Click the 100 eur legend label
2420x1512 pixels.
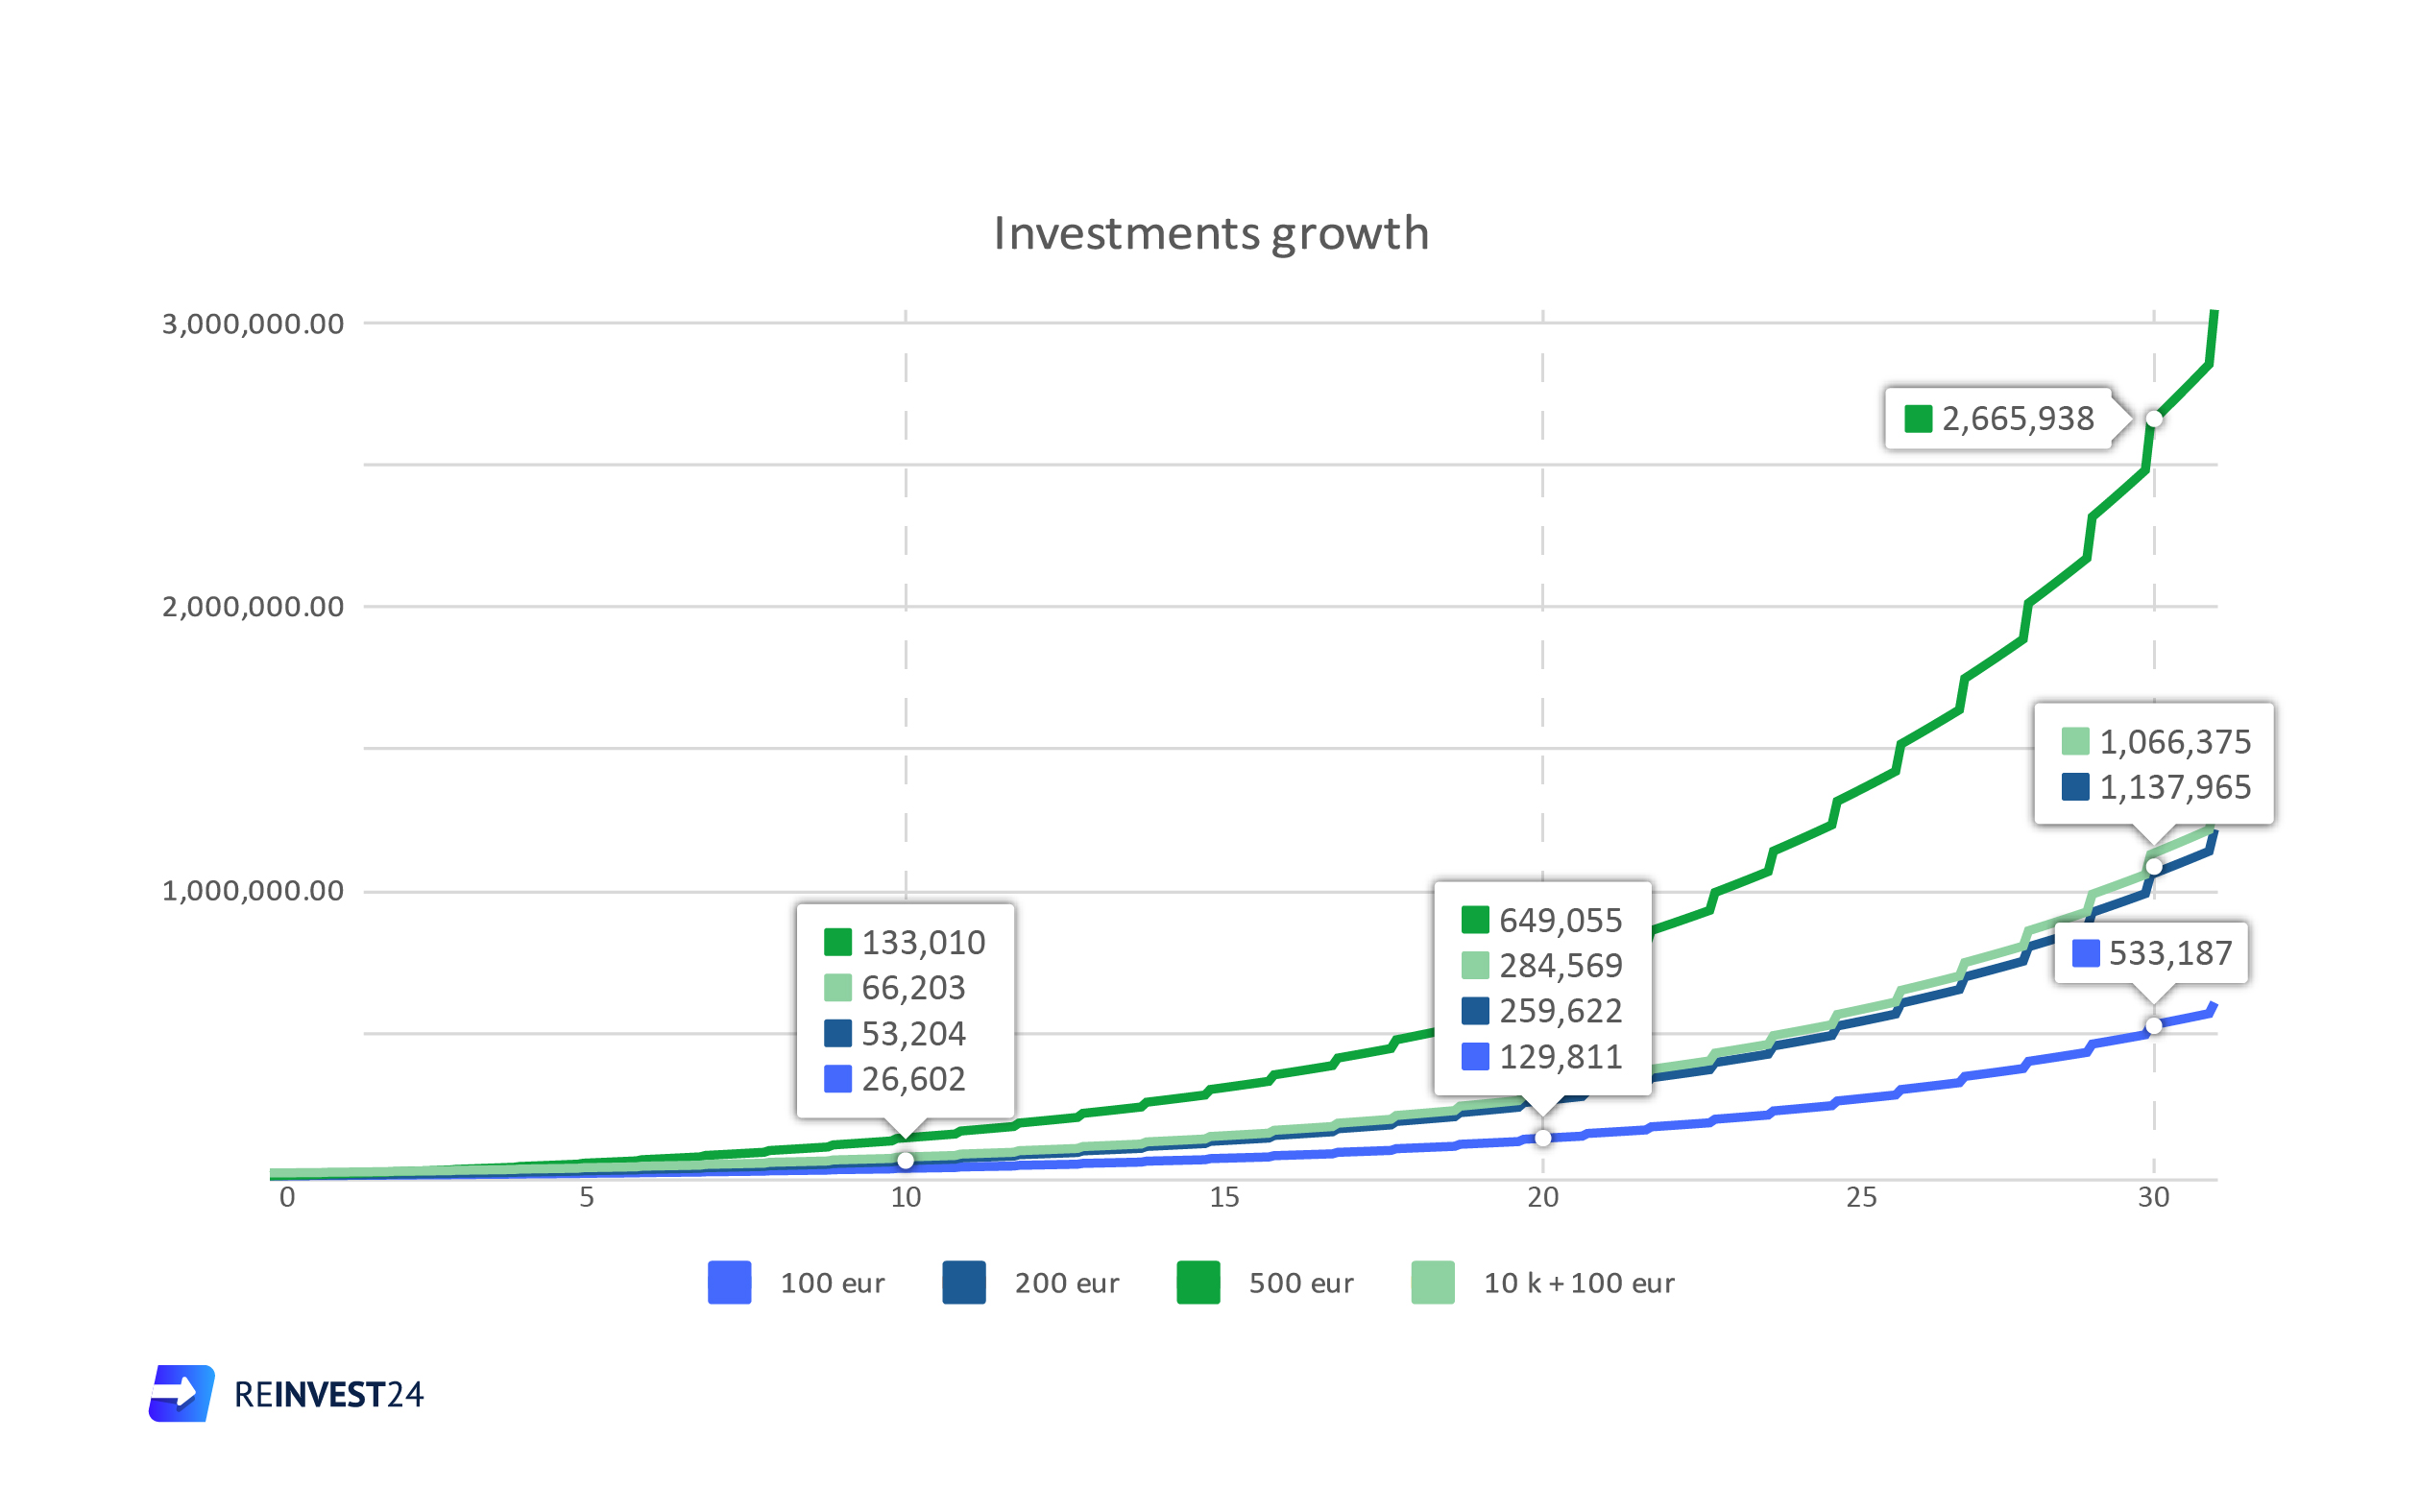pos(832,1283)
